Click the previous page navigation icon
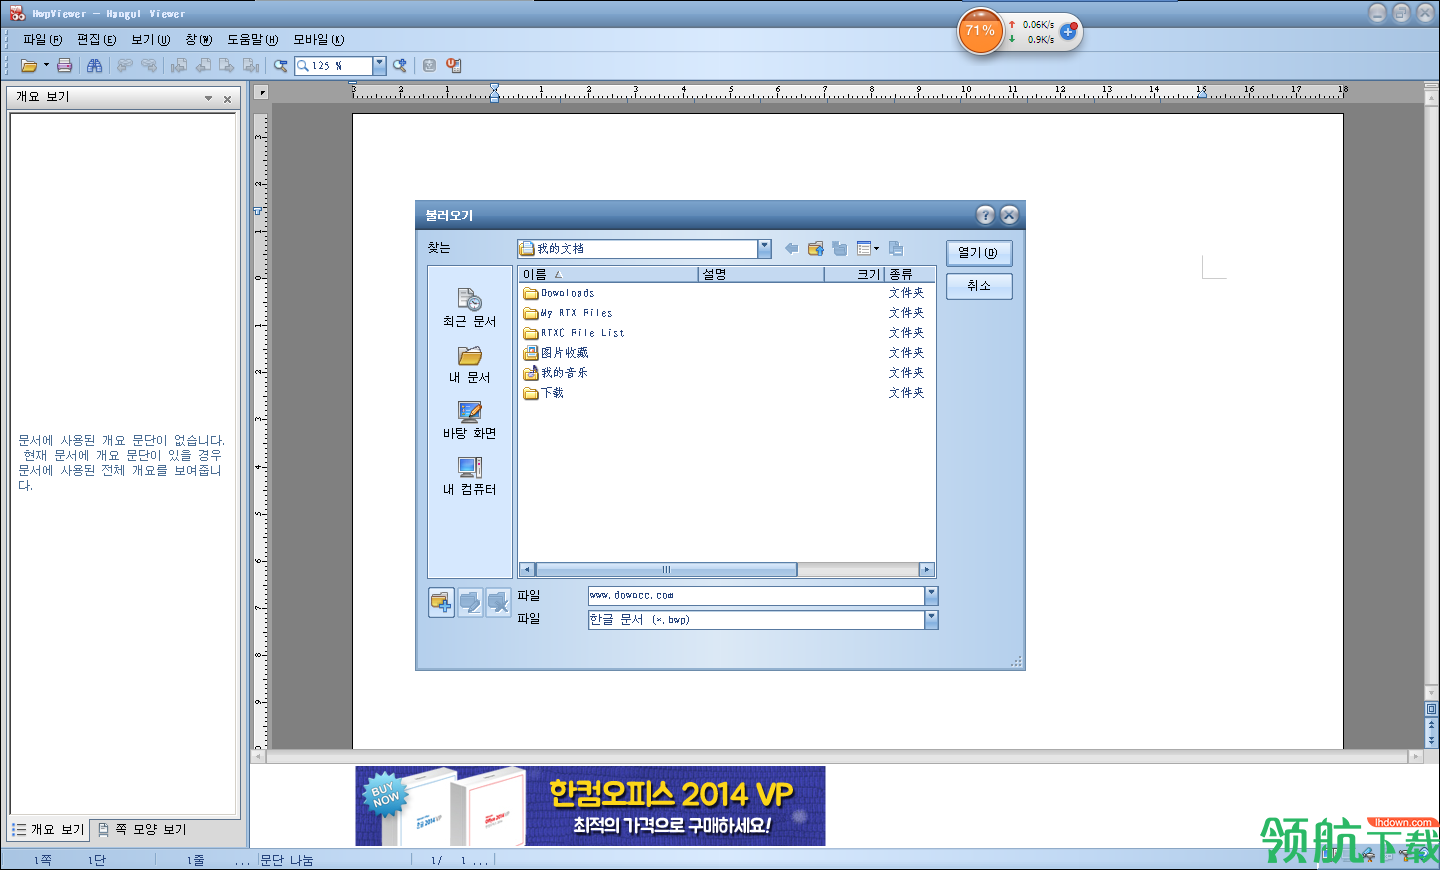 click(x=203, y=66)
